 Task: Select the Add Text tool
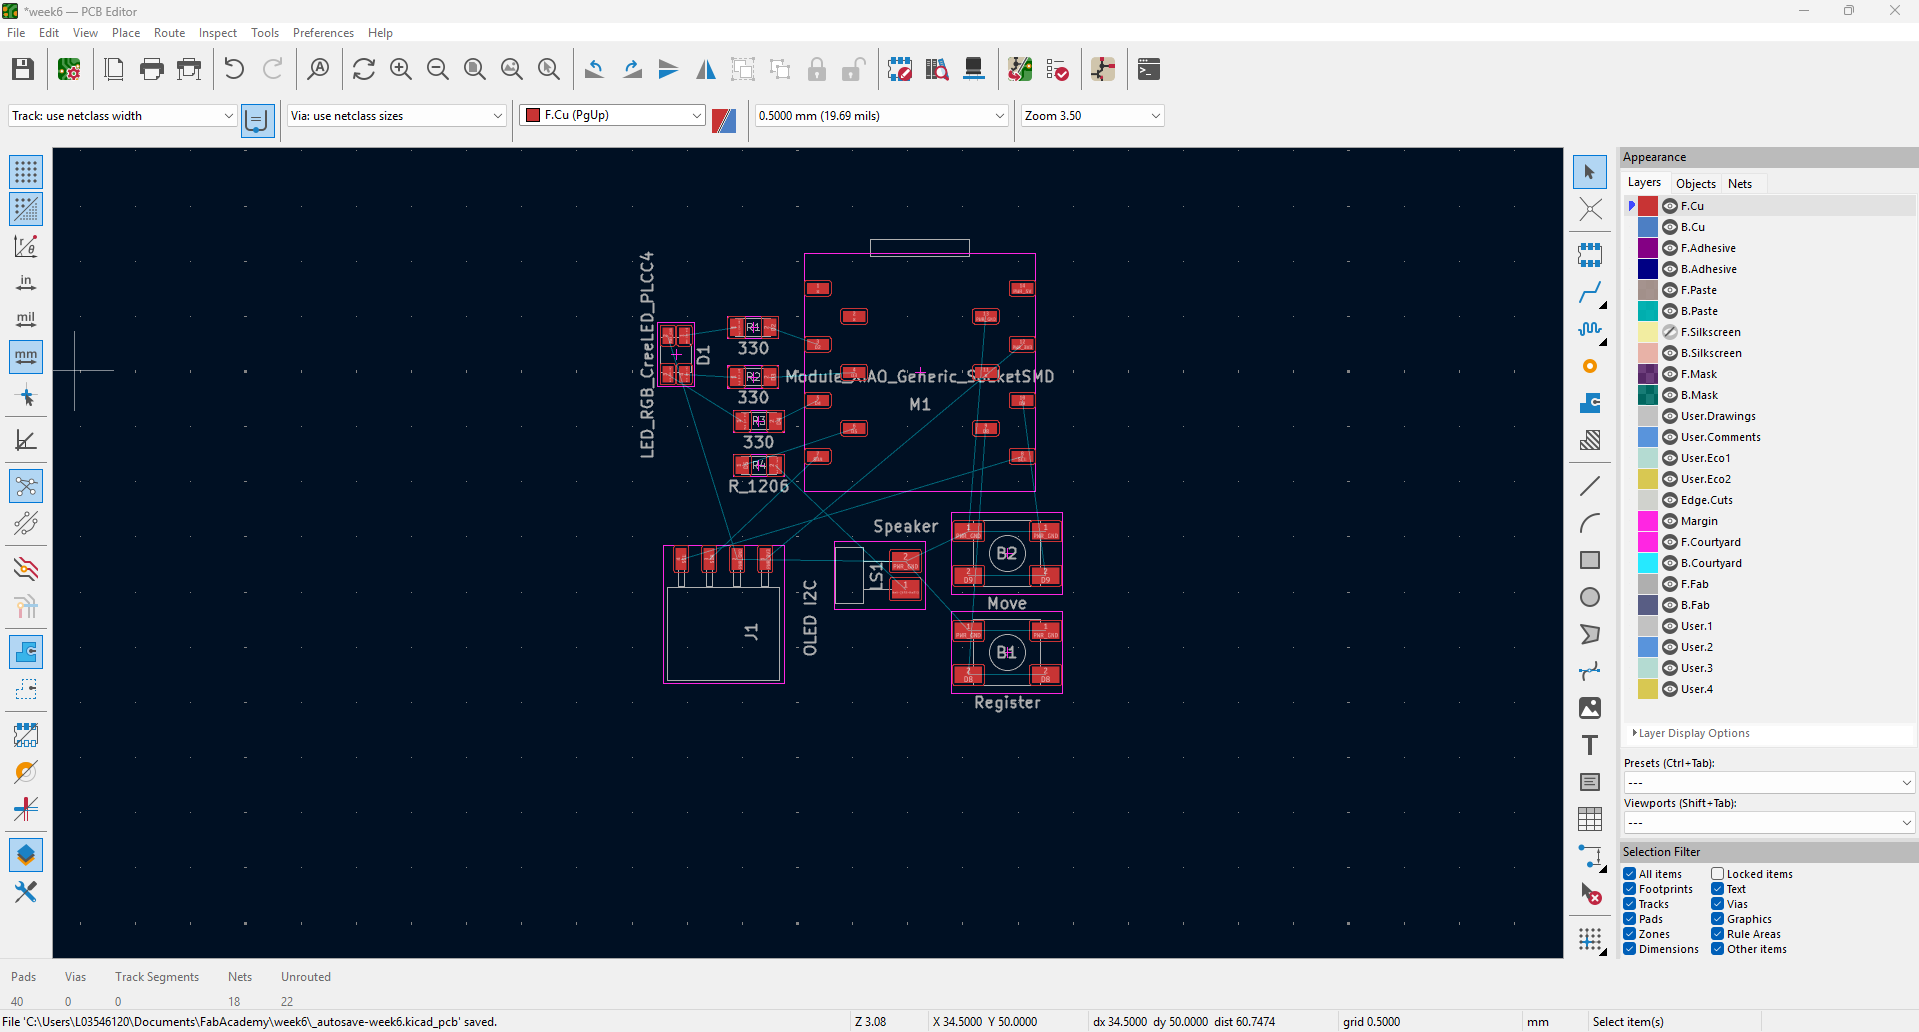click(x=1589, y=745)
